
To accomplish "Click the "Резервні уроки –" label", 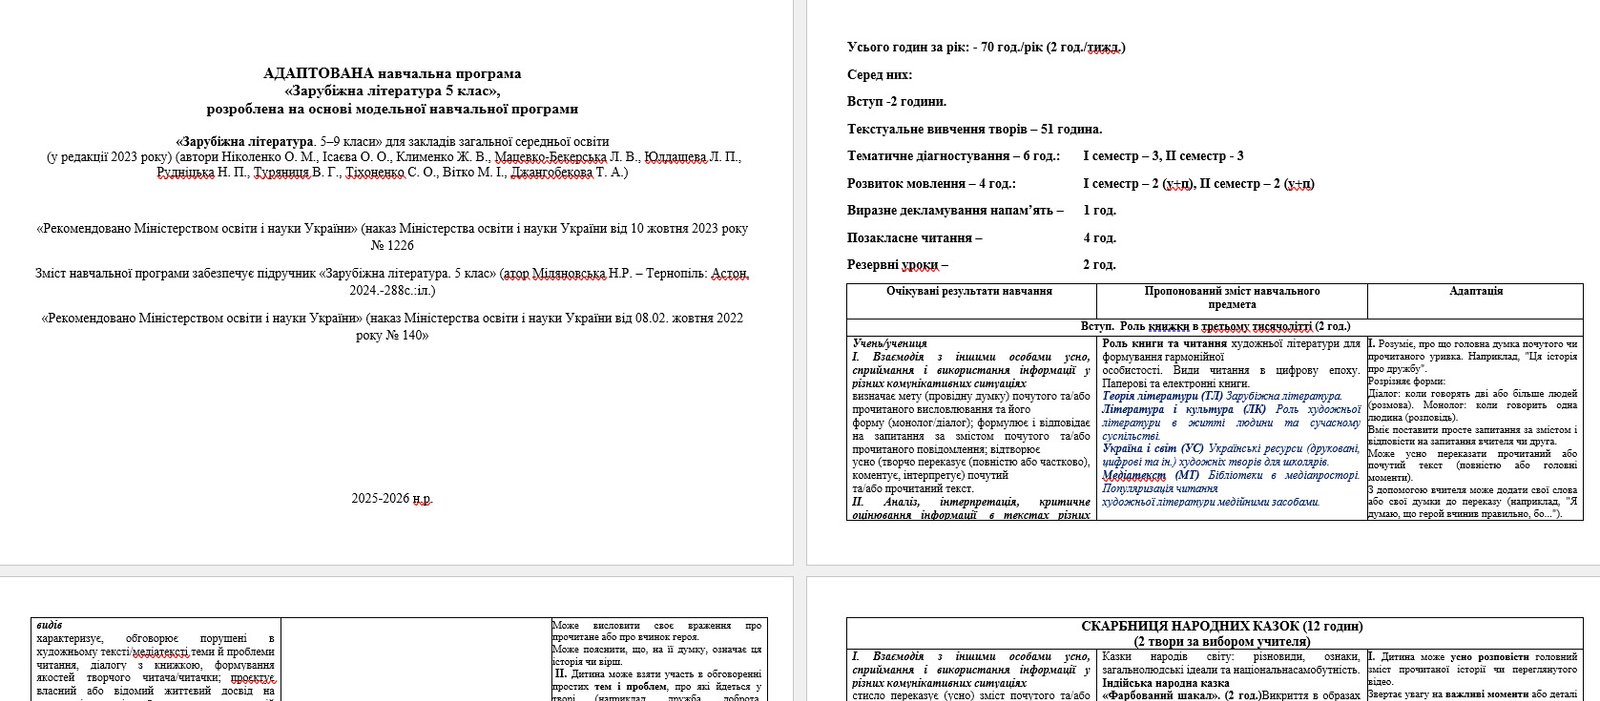I will coord(897,265).
